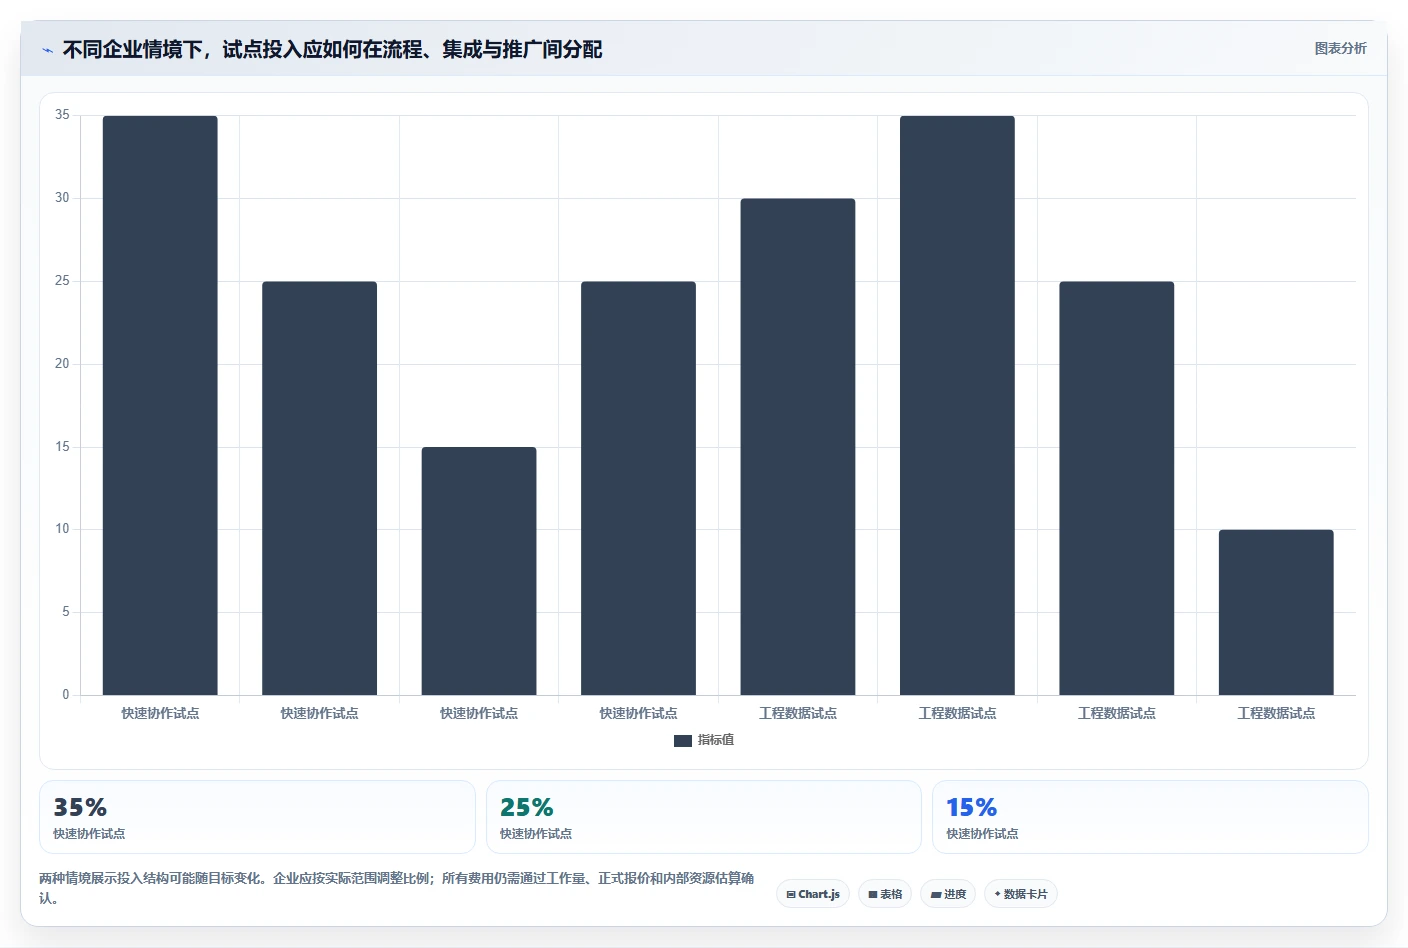This screenshot has width=1408, height=948.
Task: Open the 图表分析 label in the header
Action: click(x=1340, y=48)
